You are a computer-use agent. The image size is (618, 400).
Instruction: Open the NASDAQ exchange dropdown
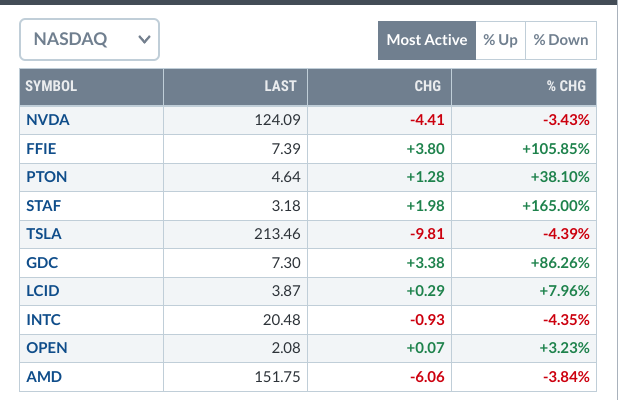[x=89, y=39]
